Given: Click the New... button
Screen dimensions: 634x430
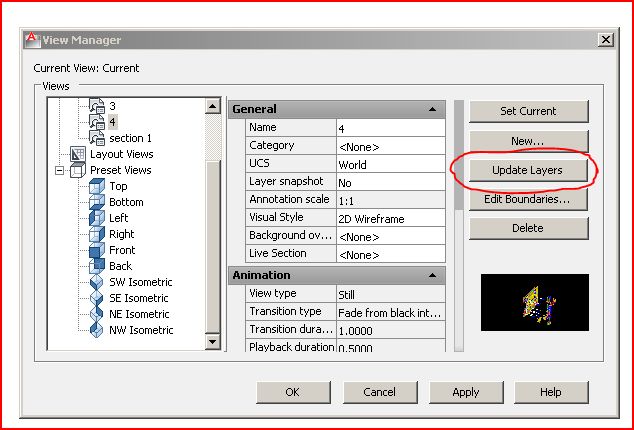Looking at the screenshot, I should 528,141.
